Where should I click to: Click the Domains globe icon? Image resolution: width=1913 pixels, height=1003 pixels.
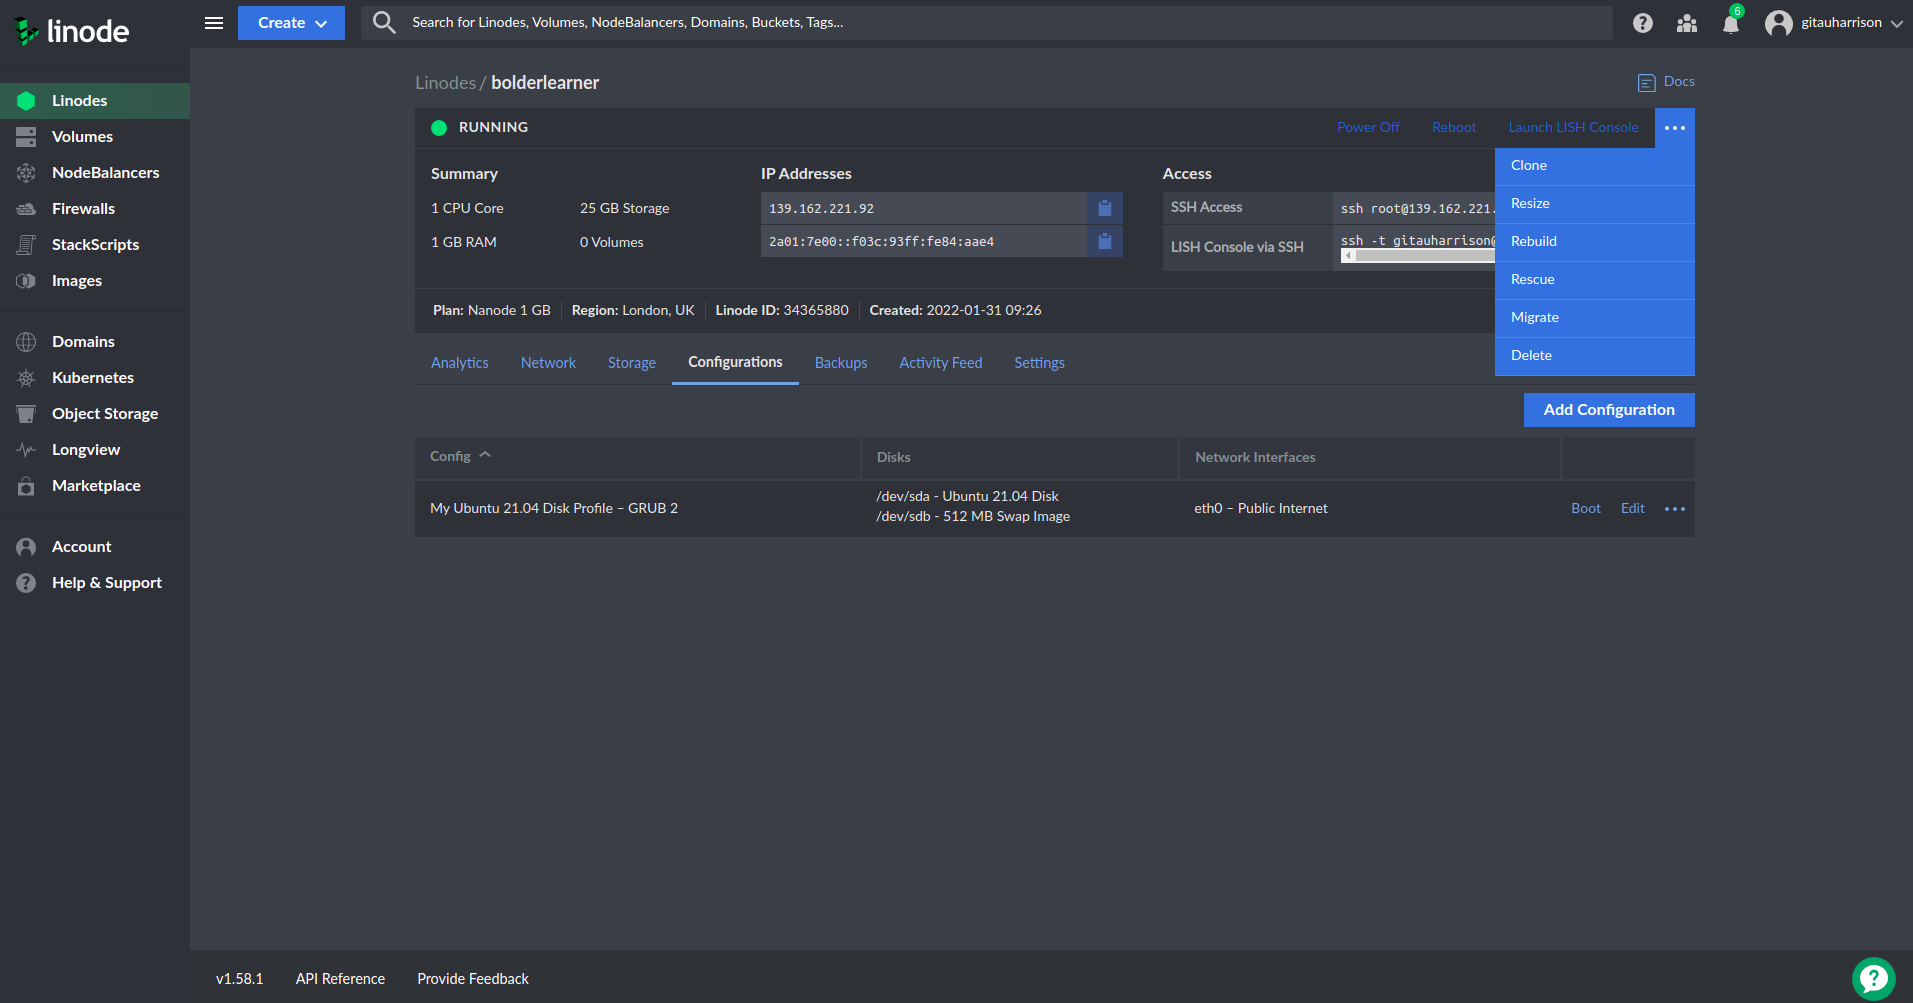(26, 342)
